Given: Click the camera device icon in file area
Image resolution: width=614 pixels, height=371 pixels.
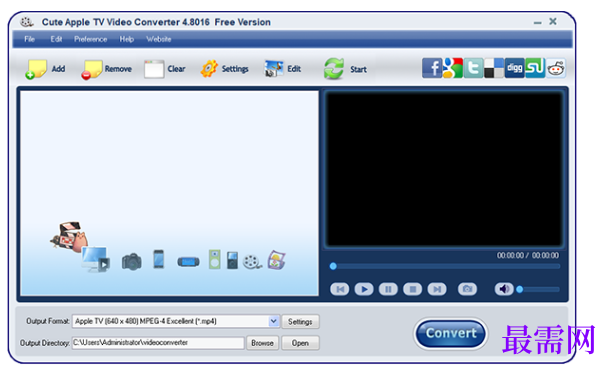Looking at the screenshot, I should coord(132,261).
